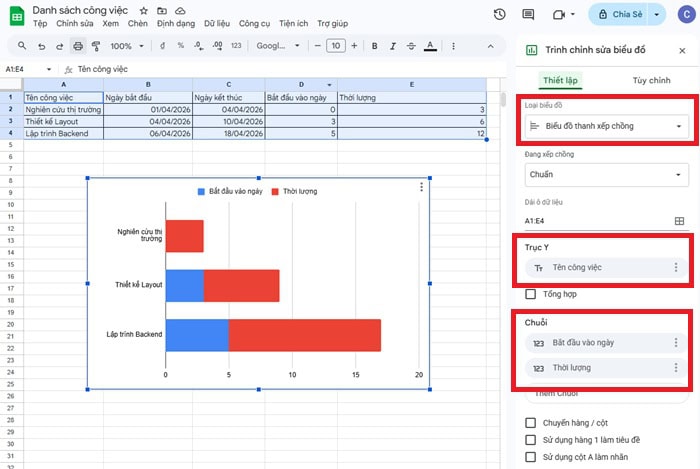This screenshot has height=469, width=700.
Task: Enable the Tổng hợp checkbox
Action: coord(531,294)
